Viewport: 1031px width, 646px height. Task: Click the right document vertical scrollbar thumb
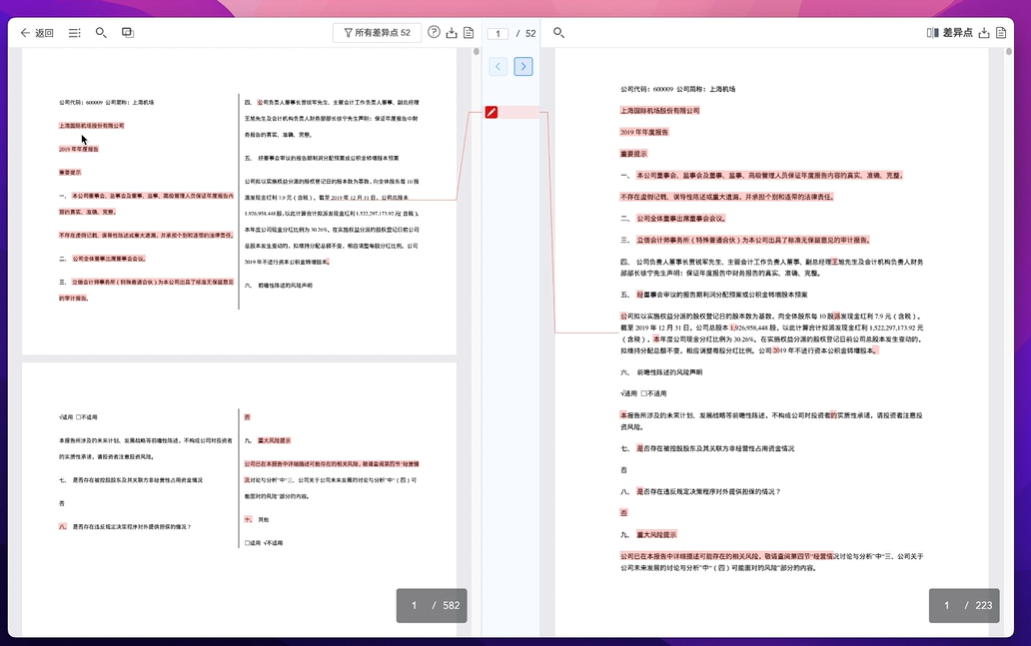(x=1009, y=52)
